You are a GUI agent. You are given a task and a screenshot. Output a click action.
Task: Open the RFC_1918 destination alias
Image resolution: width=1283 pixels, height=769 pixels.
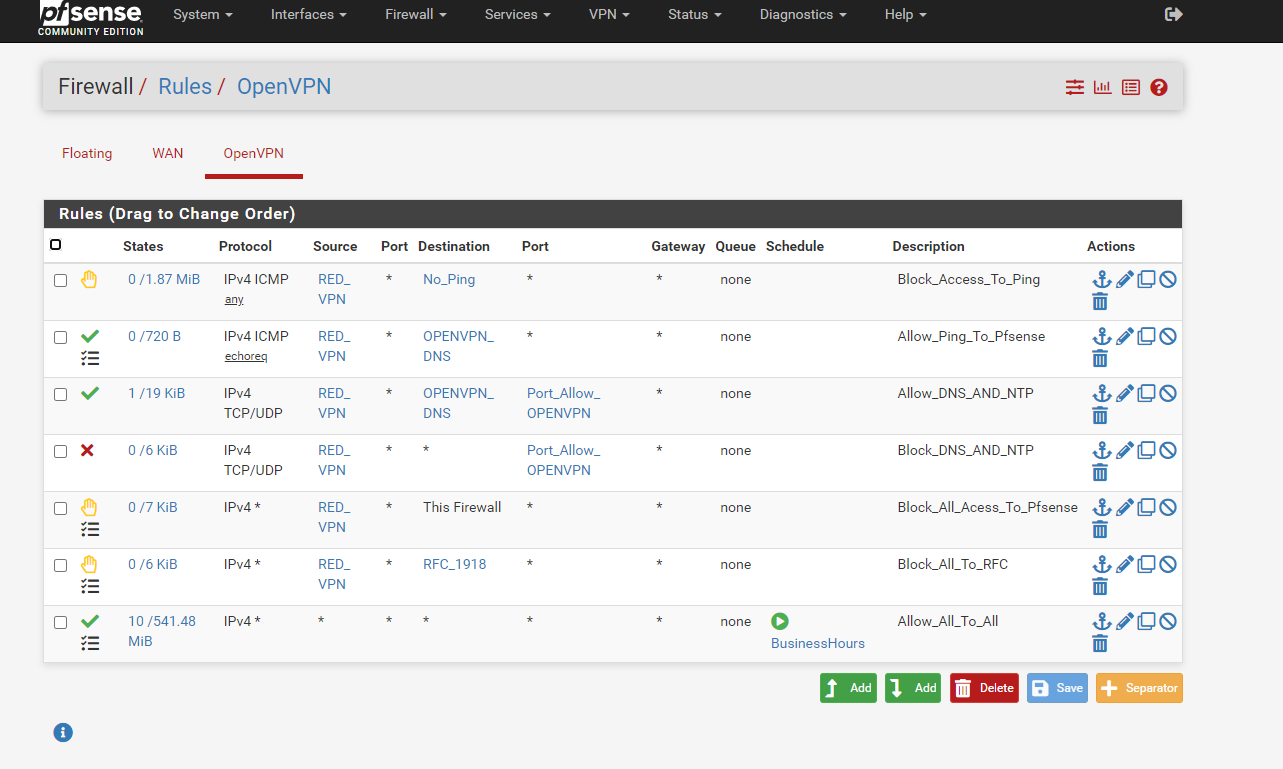[454, 564]
